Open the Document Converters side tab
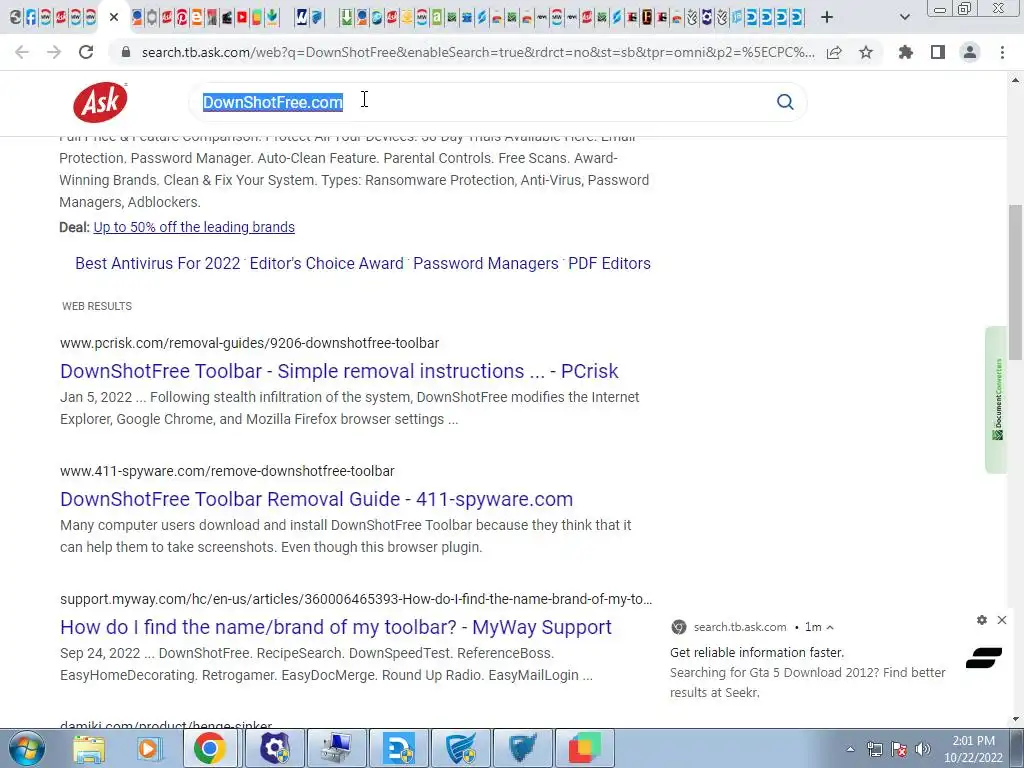Image resolution: width=1024 pixels, height=768 pixels. [x=997, y=399]
